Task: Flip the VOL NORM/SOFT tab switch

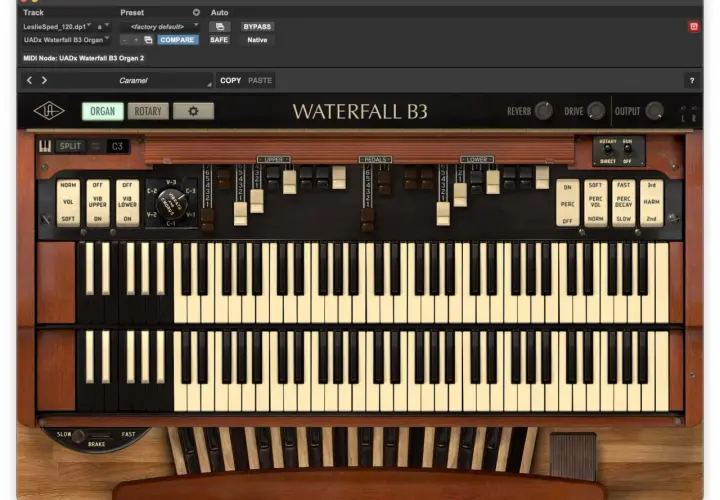Action: [x=68, y=202]
